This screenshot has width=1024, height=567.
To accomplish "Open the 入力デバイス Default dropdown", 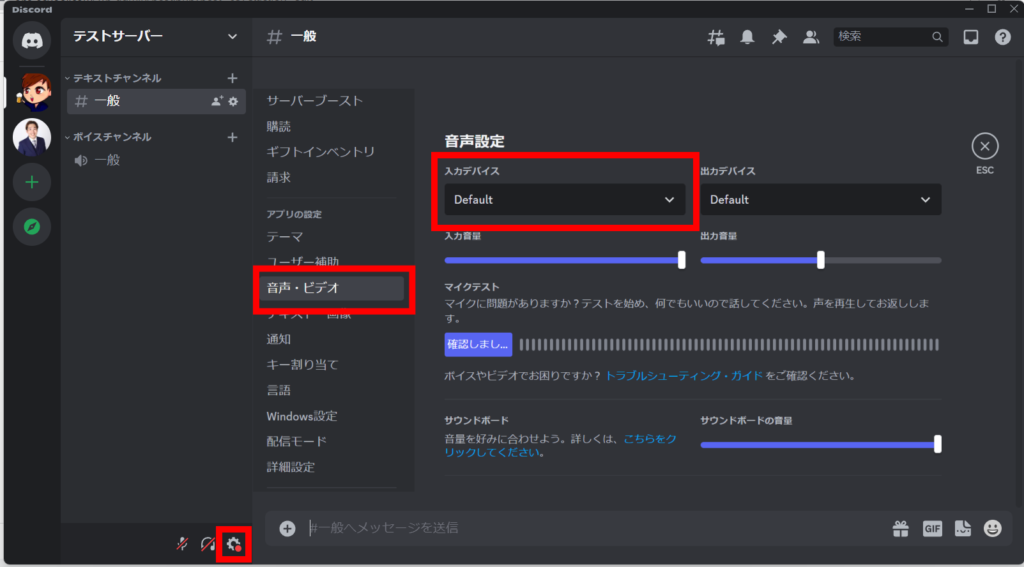I will pyautogui.click(x=565, y=199).
